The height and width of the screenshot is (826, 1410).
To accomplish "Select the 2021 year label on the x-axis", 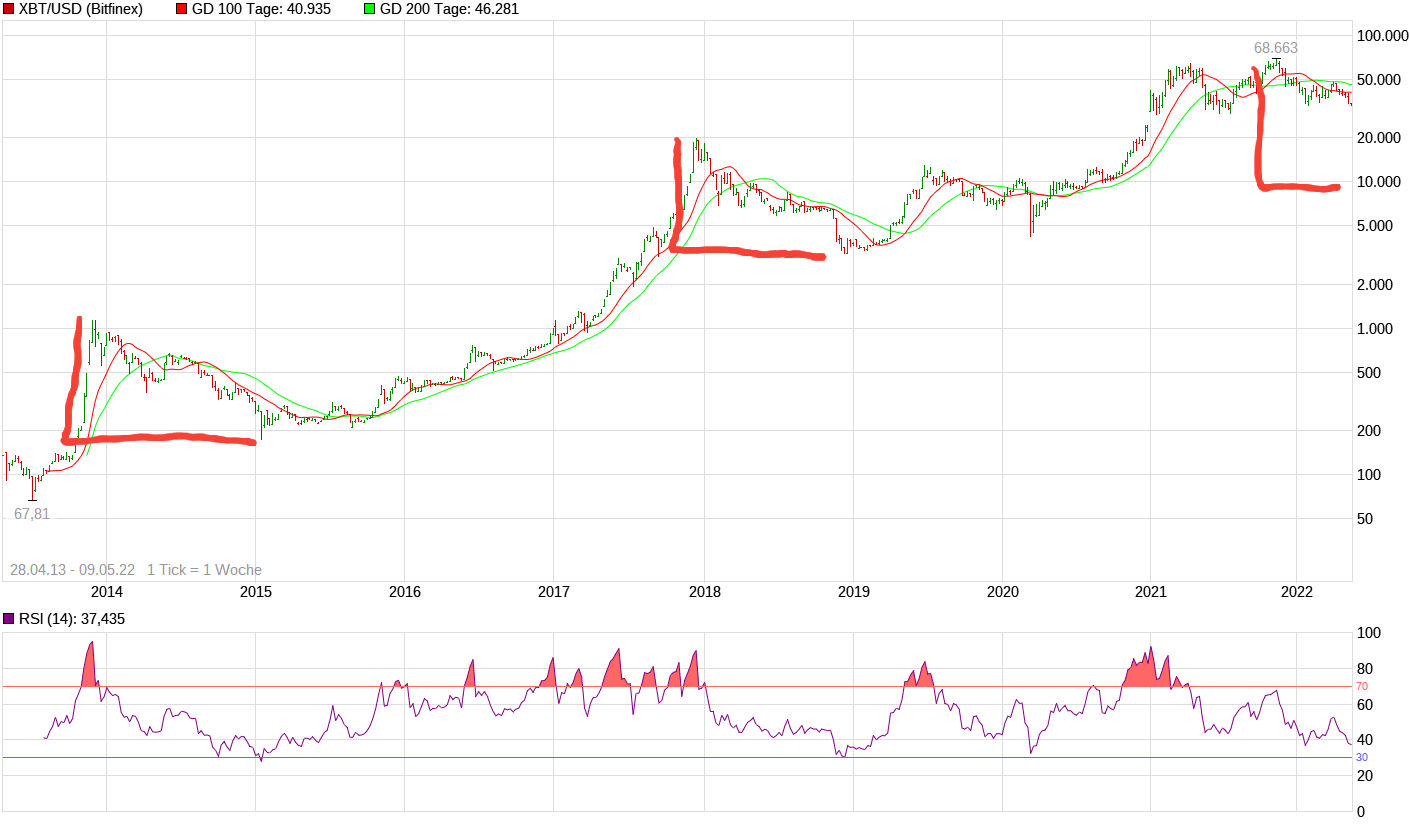I will click(1151, 592).
